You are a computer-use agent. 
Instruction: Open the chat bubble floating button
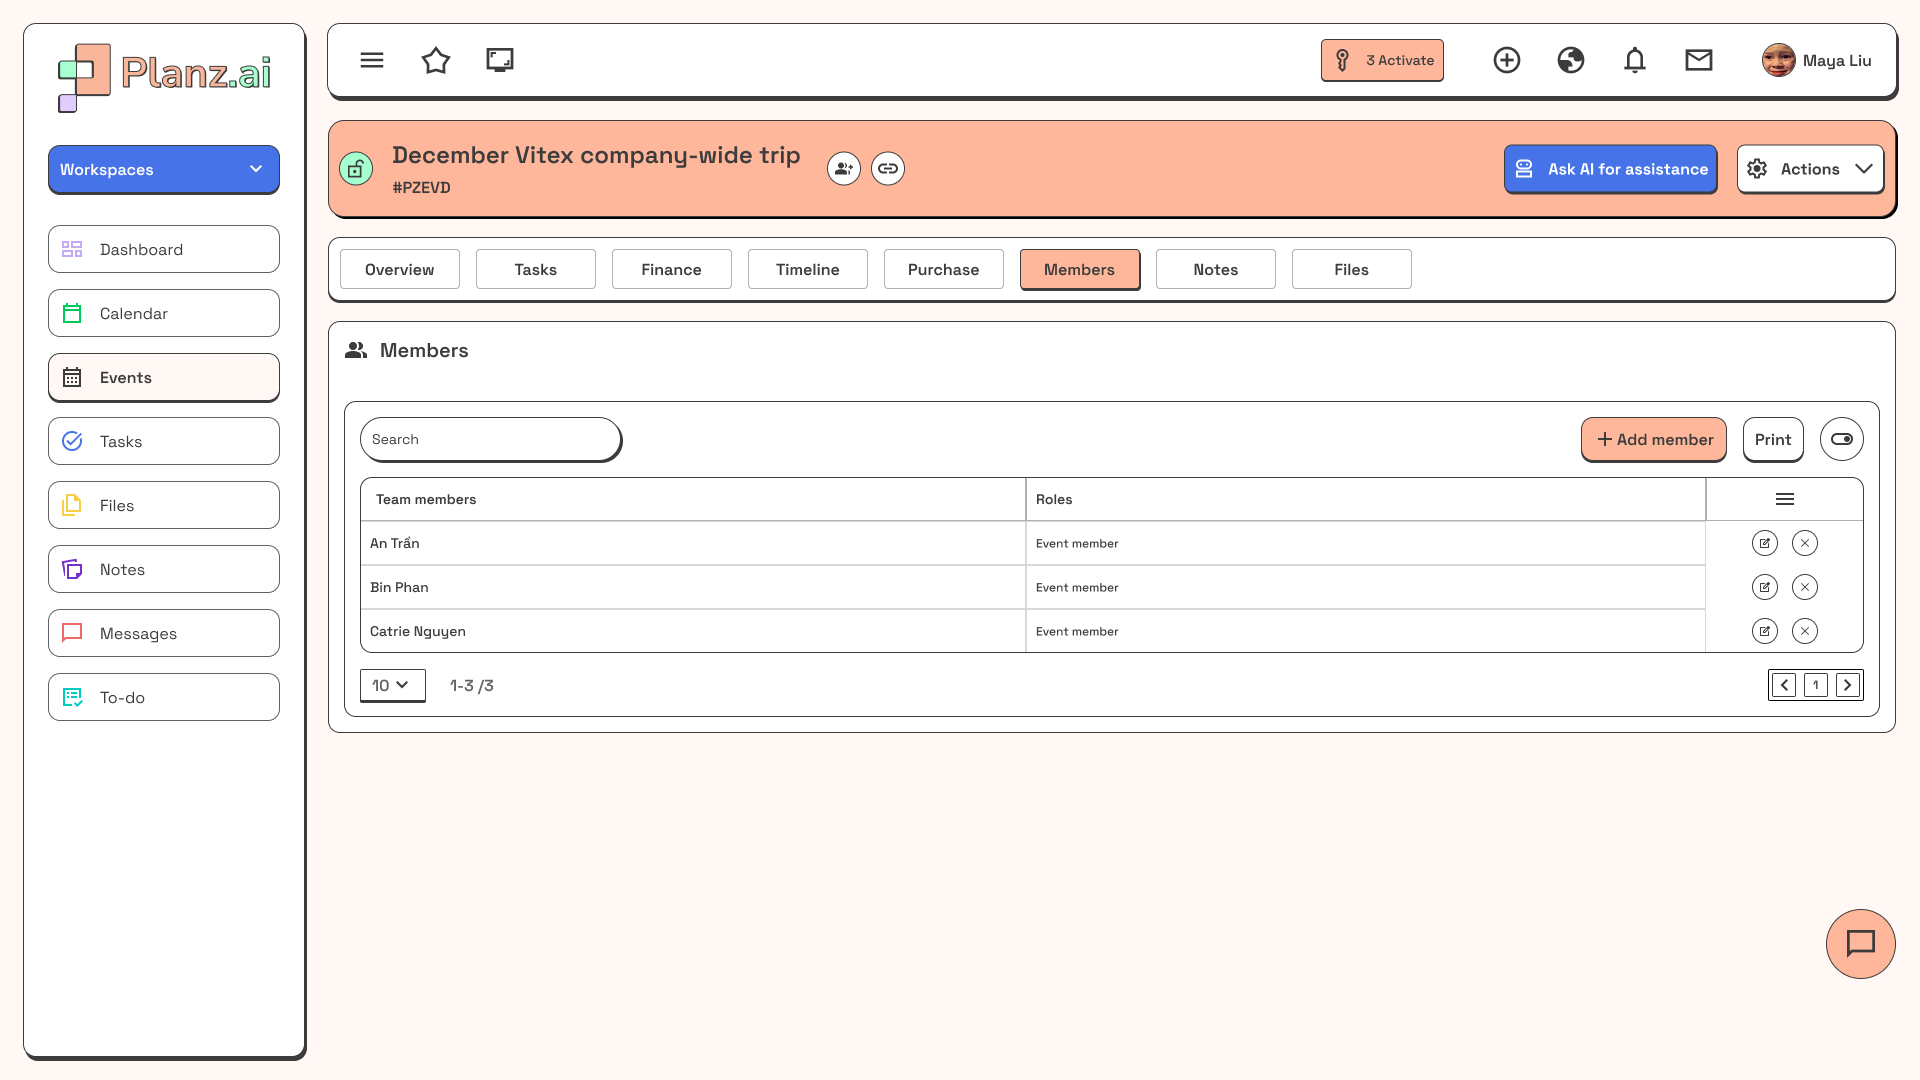click(1860, 943)
